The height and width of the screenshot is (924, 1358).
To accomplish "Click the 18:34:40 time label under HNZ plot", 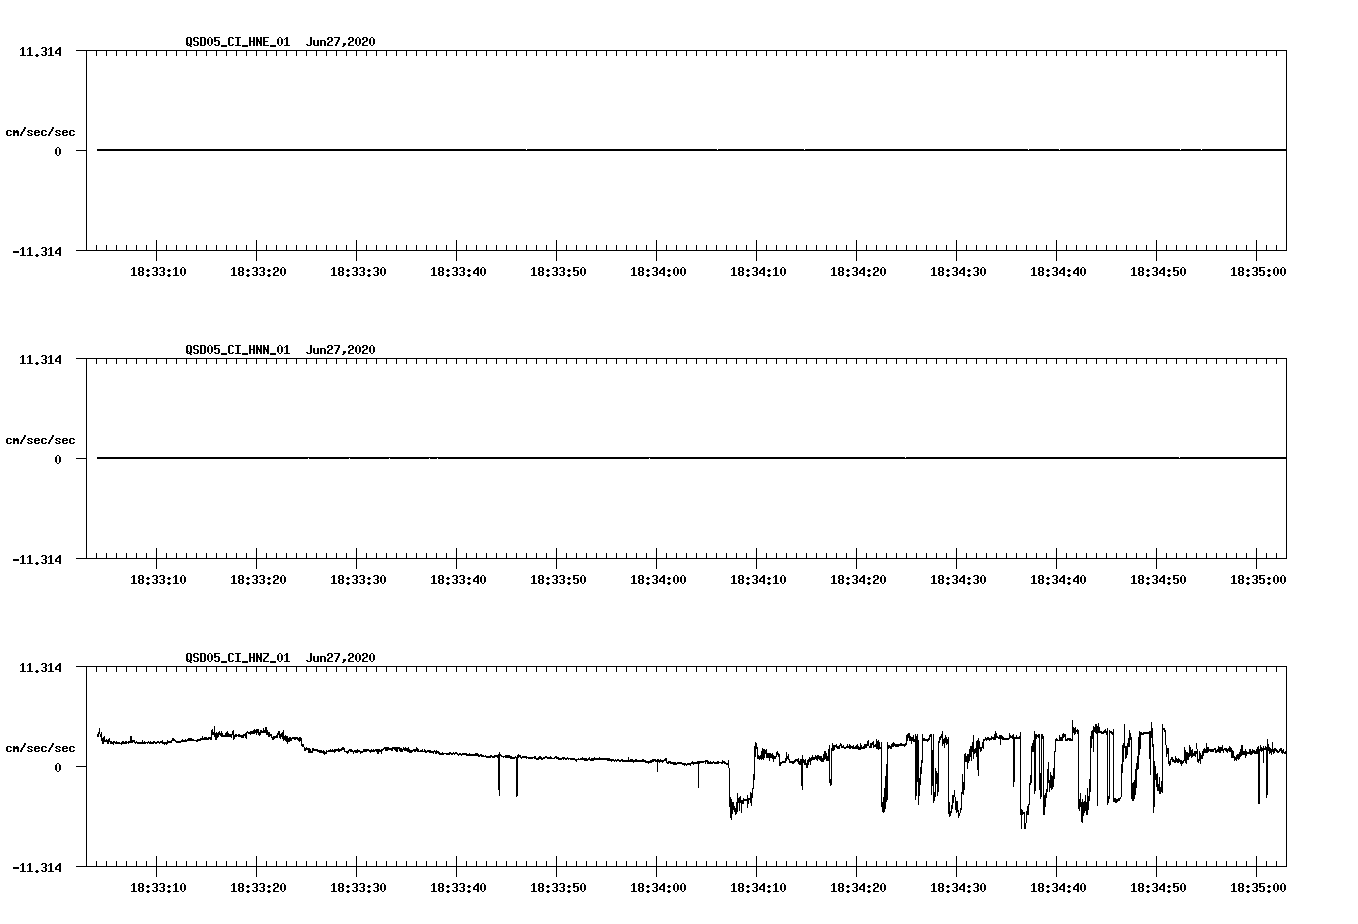I will pyautogui.click(x=1058, y=888).
